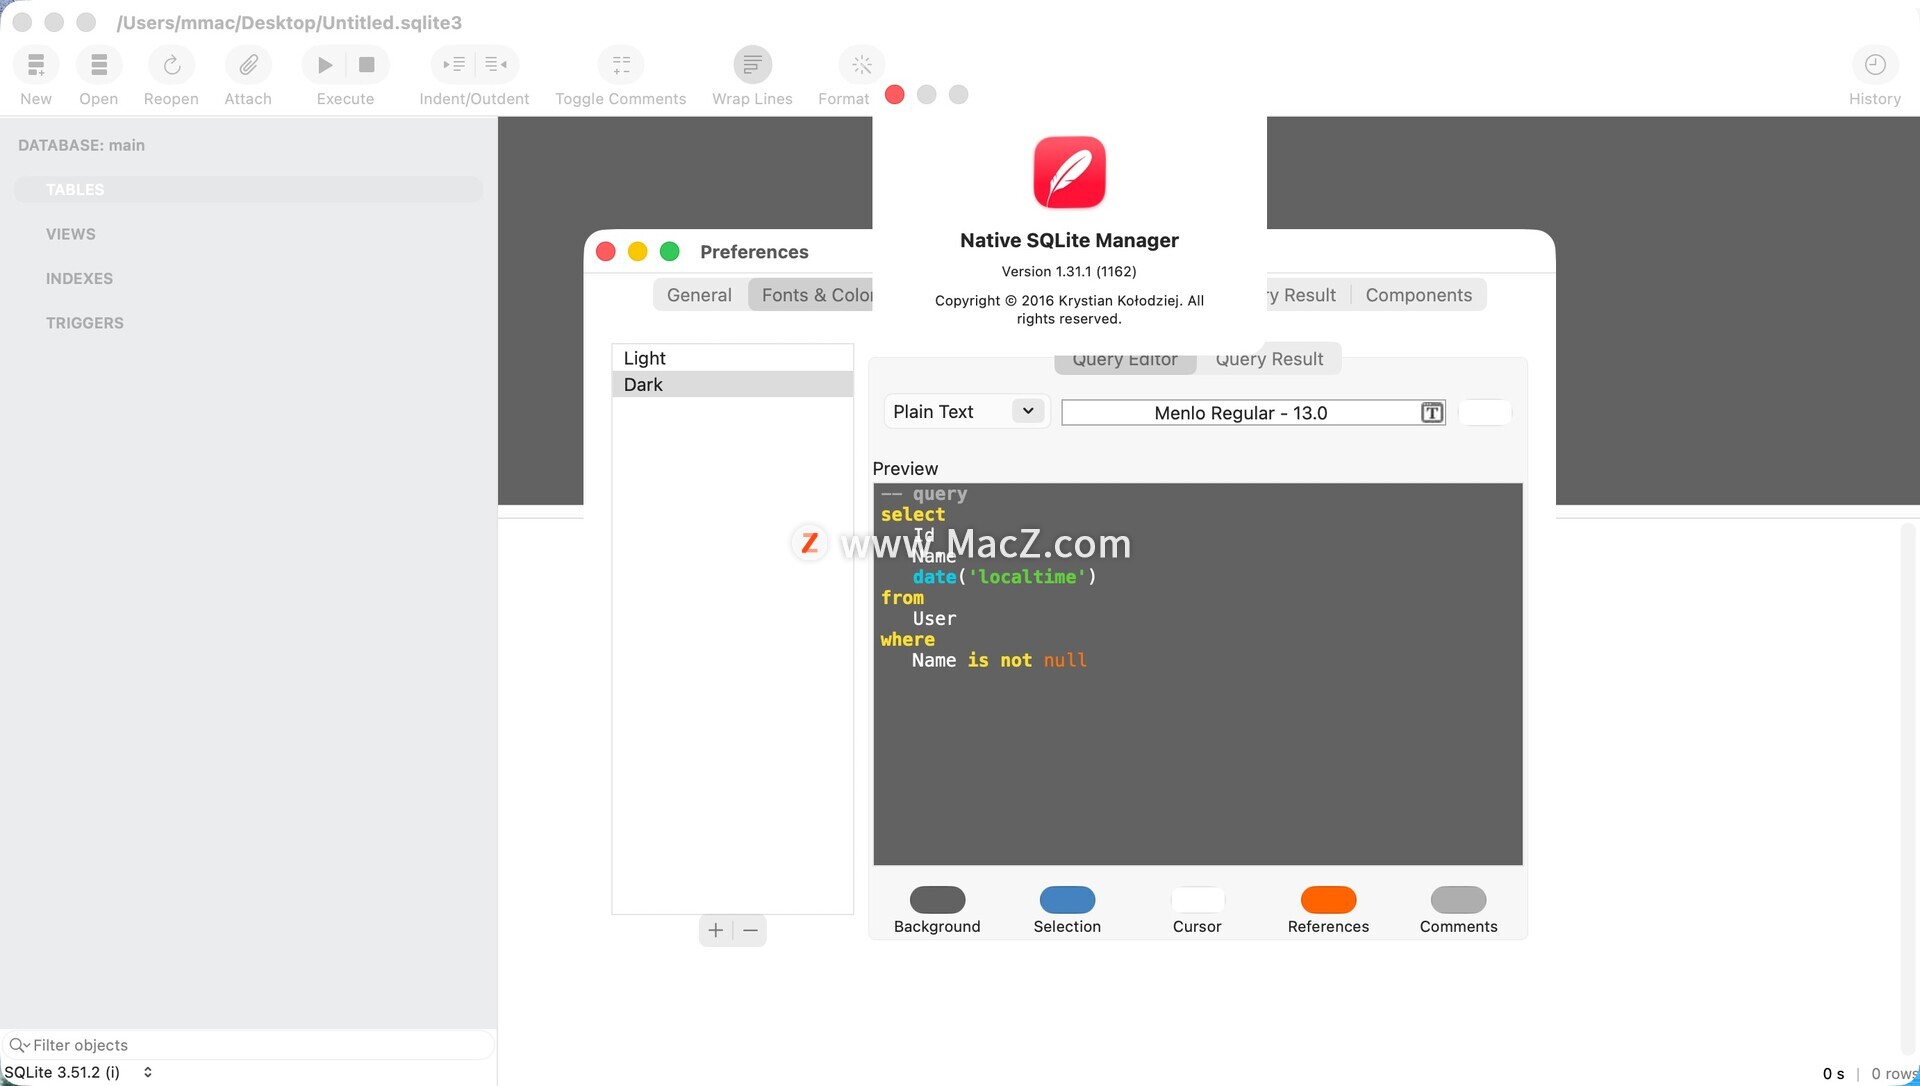Toggle the Wrap Lines toolbar button

pyautogui.click(x=752, y=65)
